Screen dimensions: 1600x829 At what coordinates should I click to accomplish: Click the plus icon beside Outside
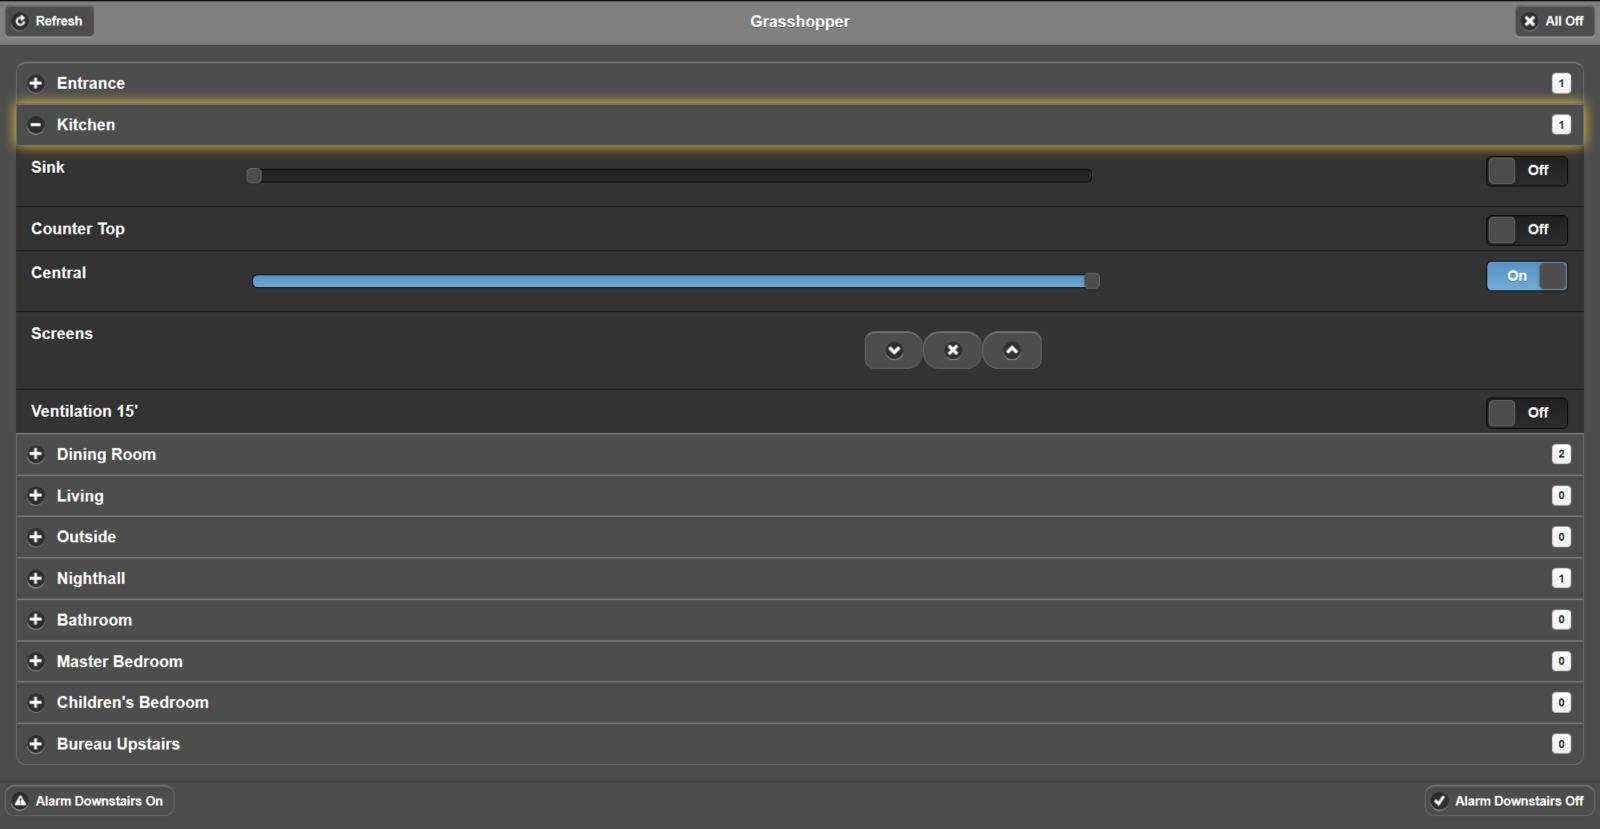(x=36, y=537)
